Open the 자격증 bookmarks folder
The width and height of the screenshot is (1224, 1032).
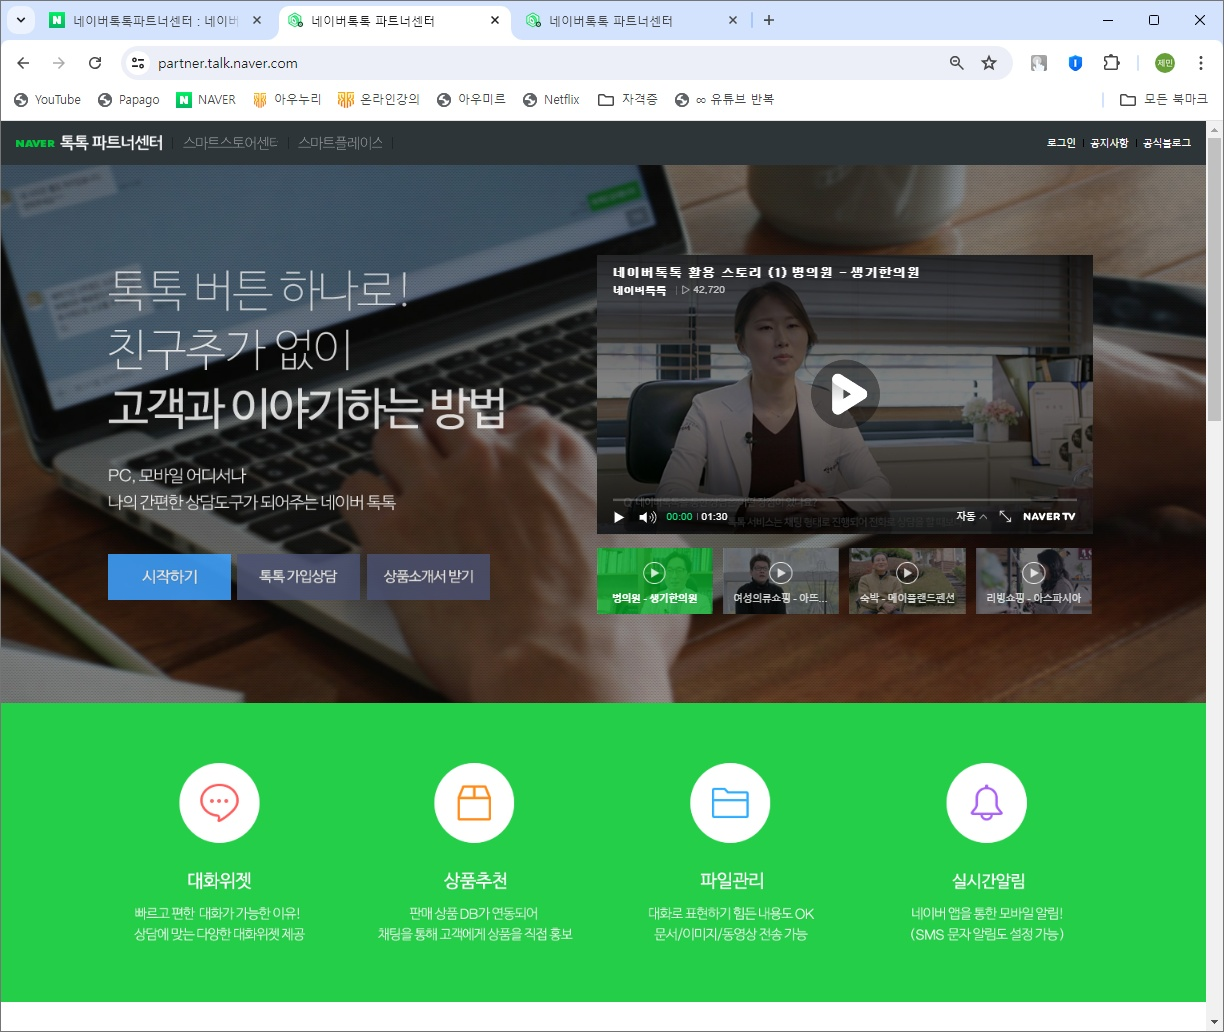click(x=627, y=99)
